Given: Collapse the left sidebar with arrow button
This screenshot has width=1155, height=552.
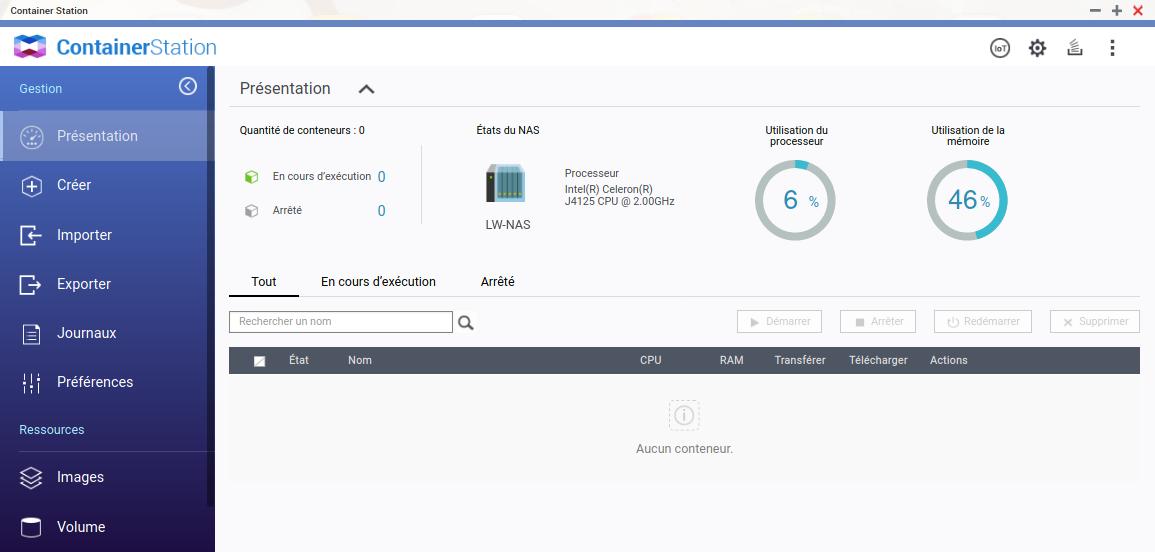Looking at the screenshot, I should 188,87.
